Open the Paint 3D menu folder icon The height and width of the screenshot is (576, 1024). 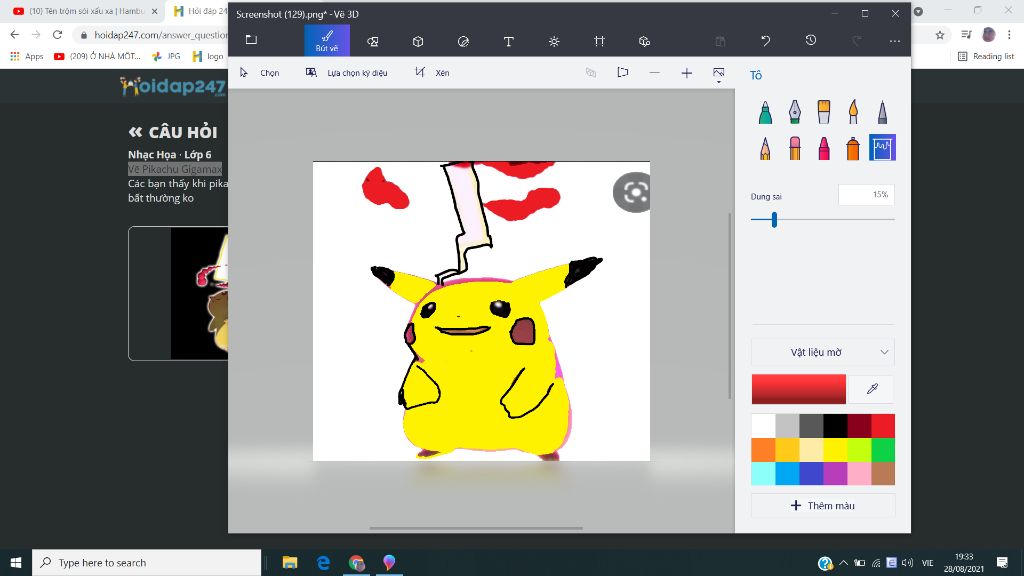pos(251,40)
